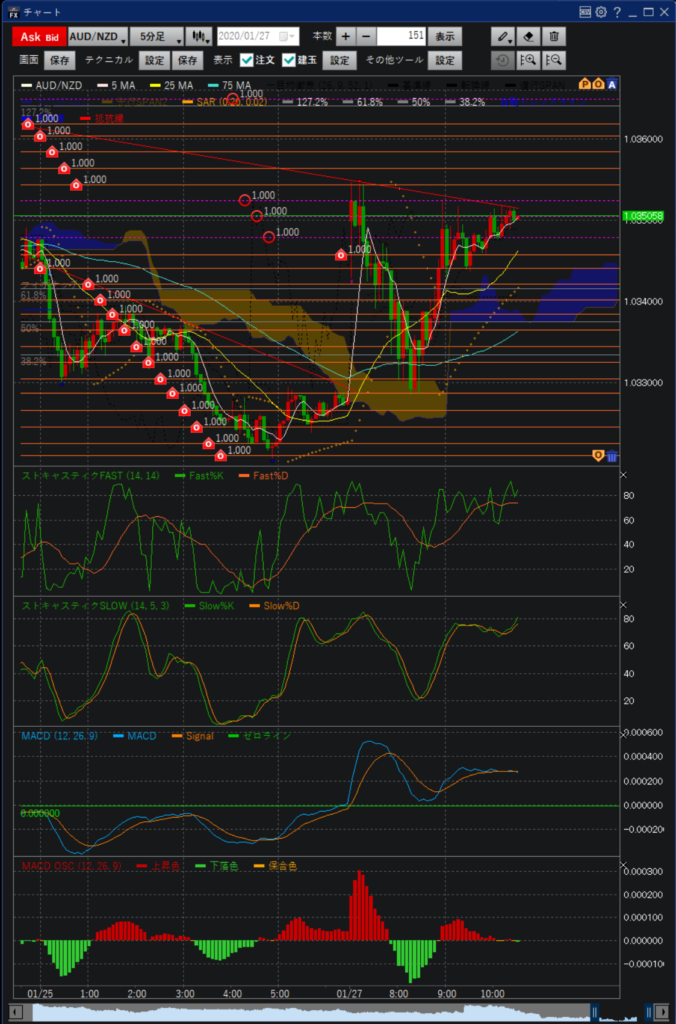Click the 表示 button beside bar count
676x1024 pixels.
(445, 36)
